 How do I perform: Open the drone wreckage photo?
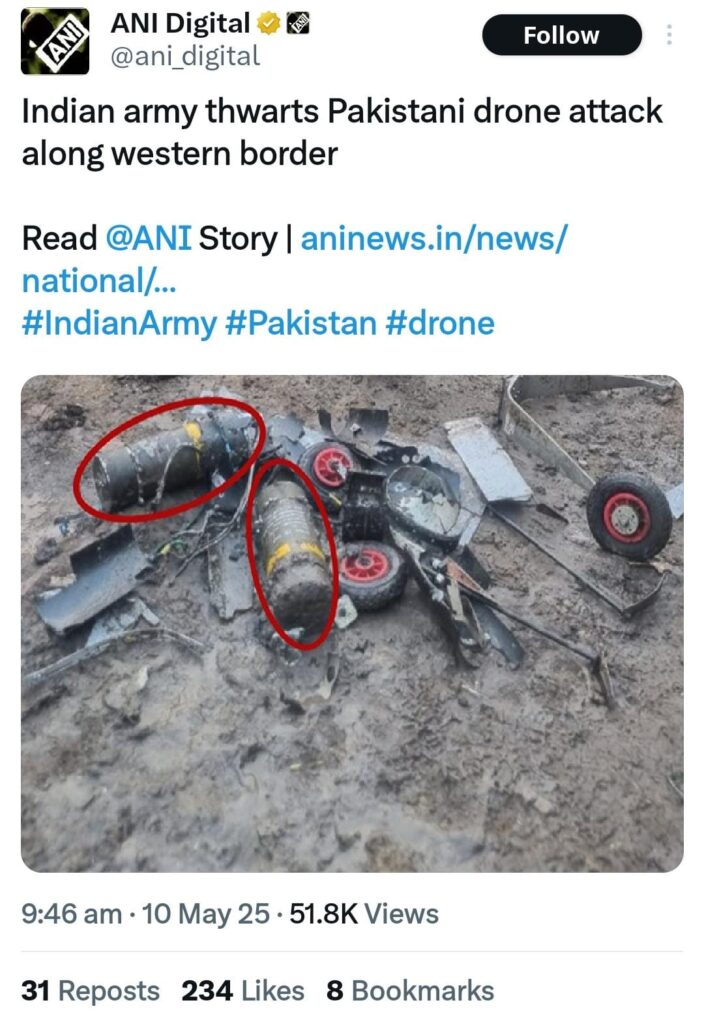click(x=352, y=624)
